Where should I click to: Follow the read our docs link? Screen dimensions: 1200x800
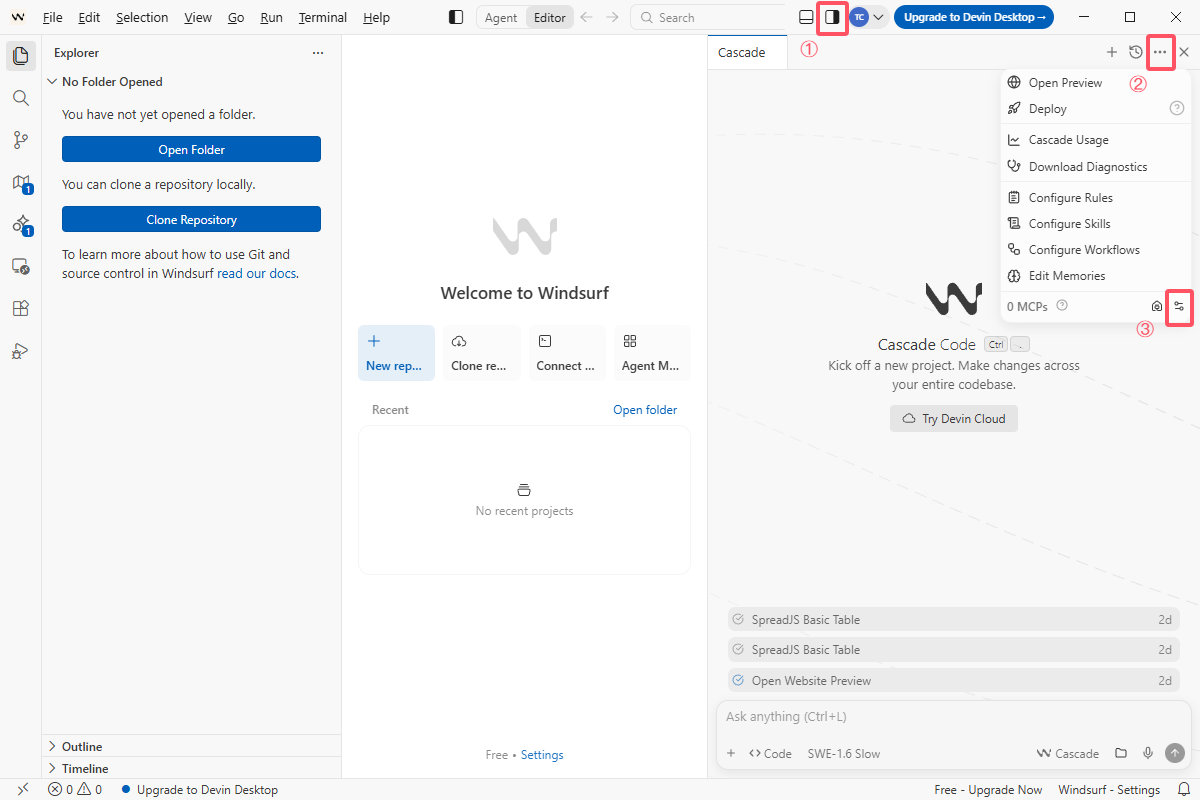(x=257, y=273)
